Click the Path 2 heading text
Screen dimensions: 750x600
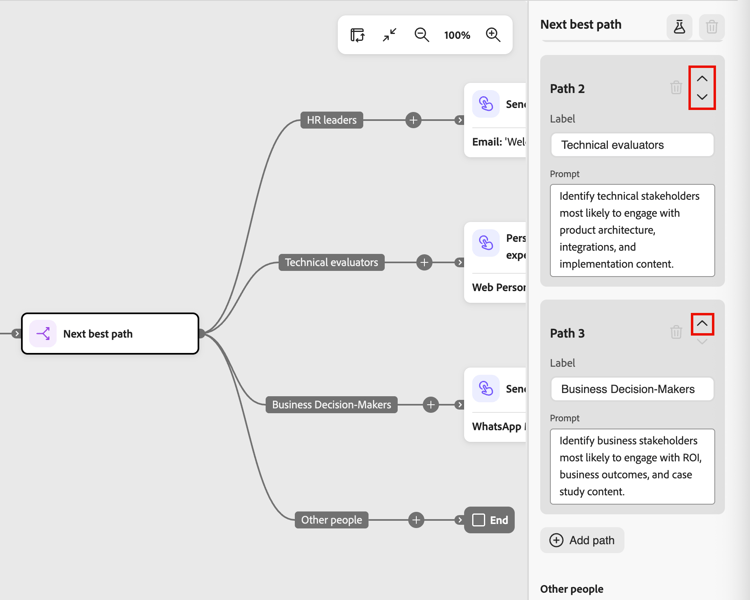click(x=567, y=89)
